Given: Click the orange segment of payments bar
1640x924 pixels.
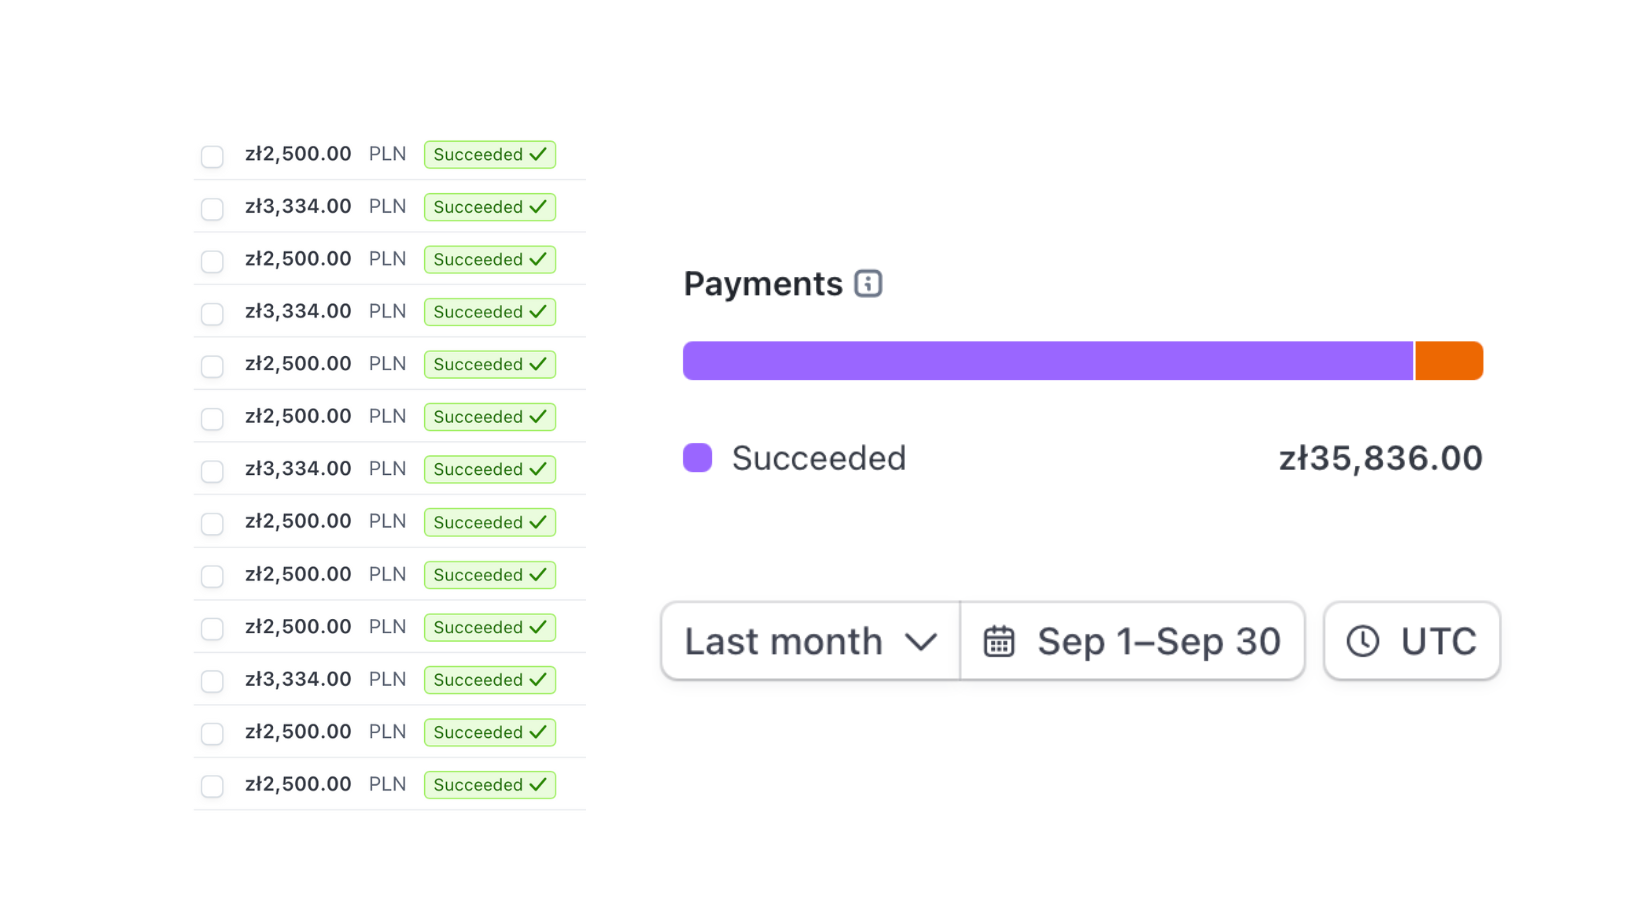Looking at the screenshot, I should (x=1449, y=361).
